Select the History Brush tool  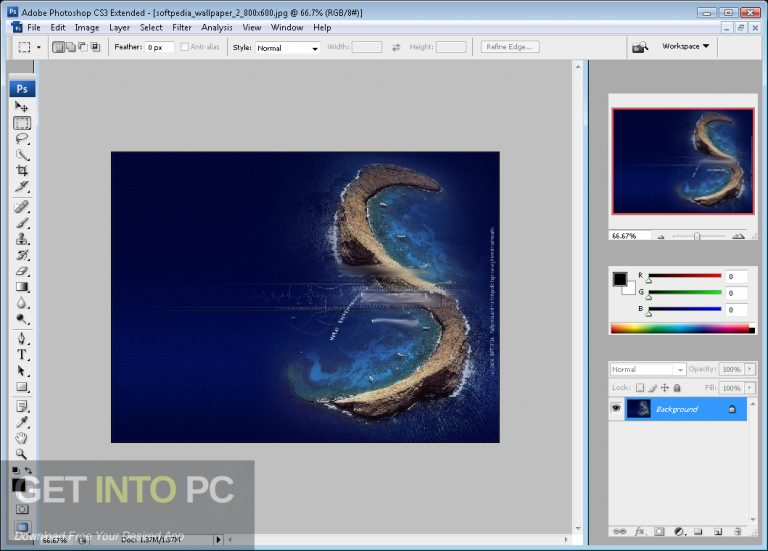22,255
